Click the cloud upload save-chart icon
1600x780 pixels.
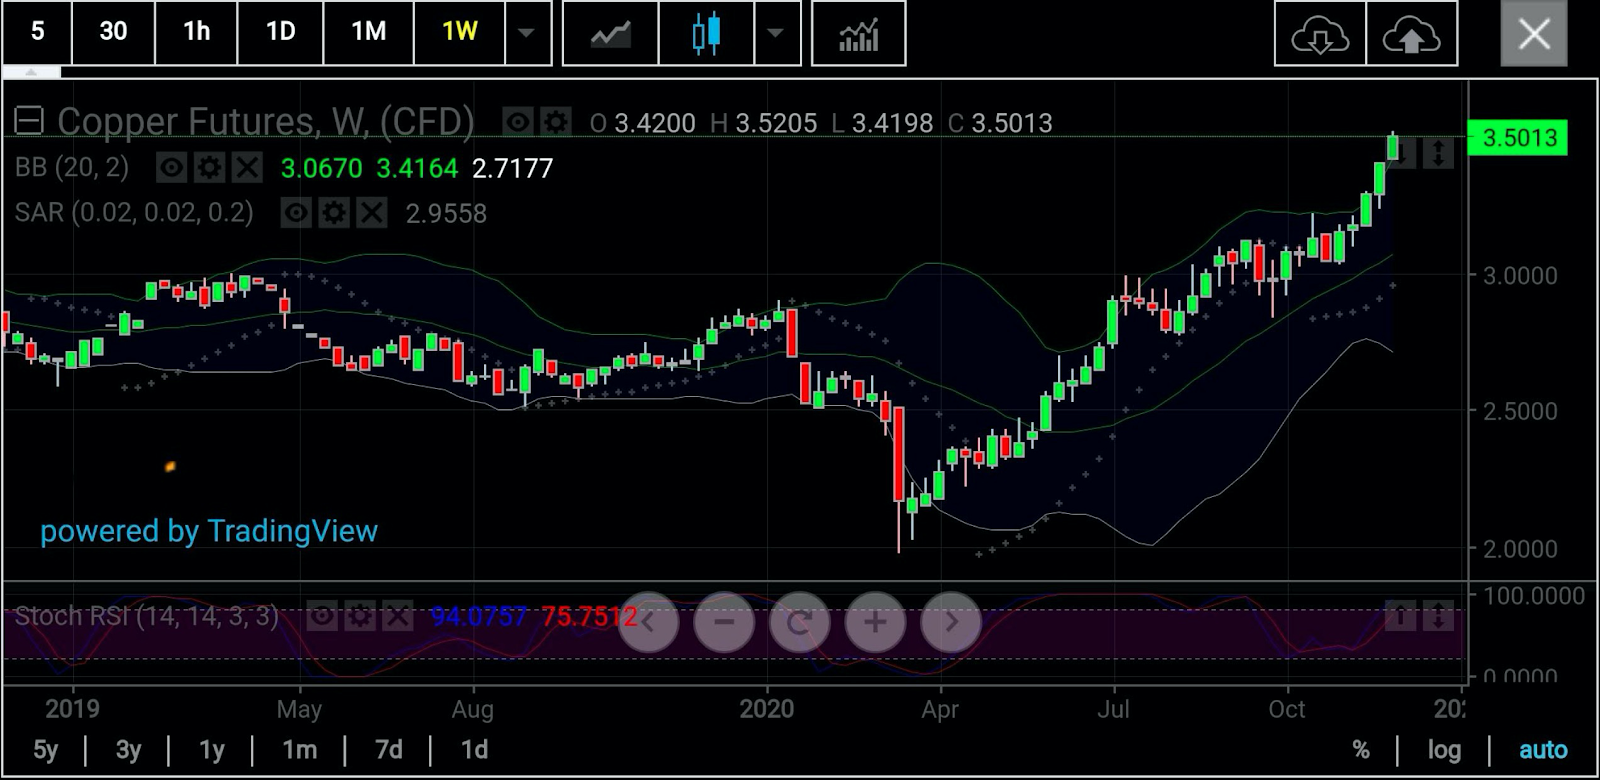click(x=1411, y=34)
